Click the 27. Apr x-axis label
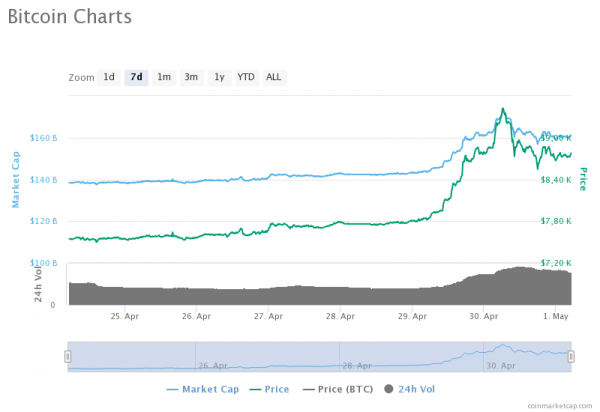This screenshot has width=600, height=412. click(x=268, y=316)
